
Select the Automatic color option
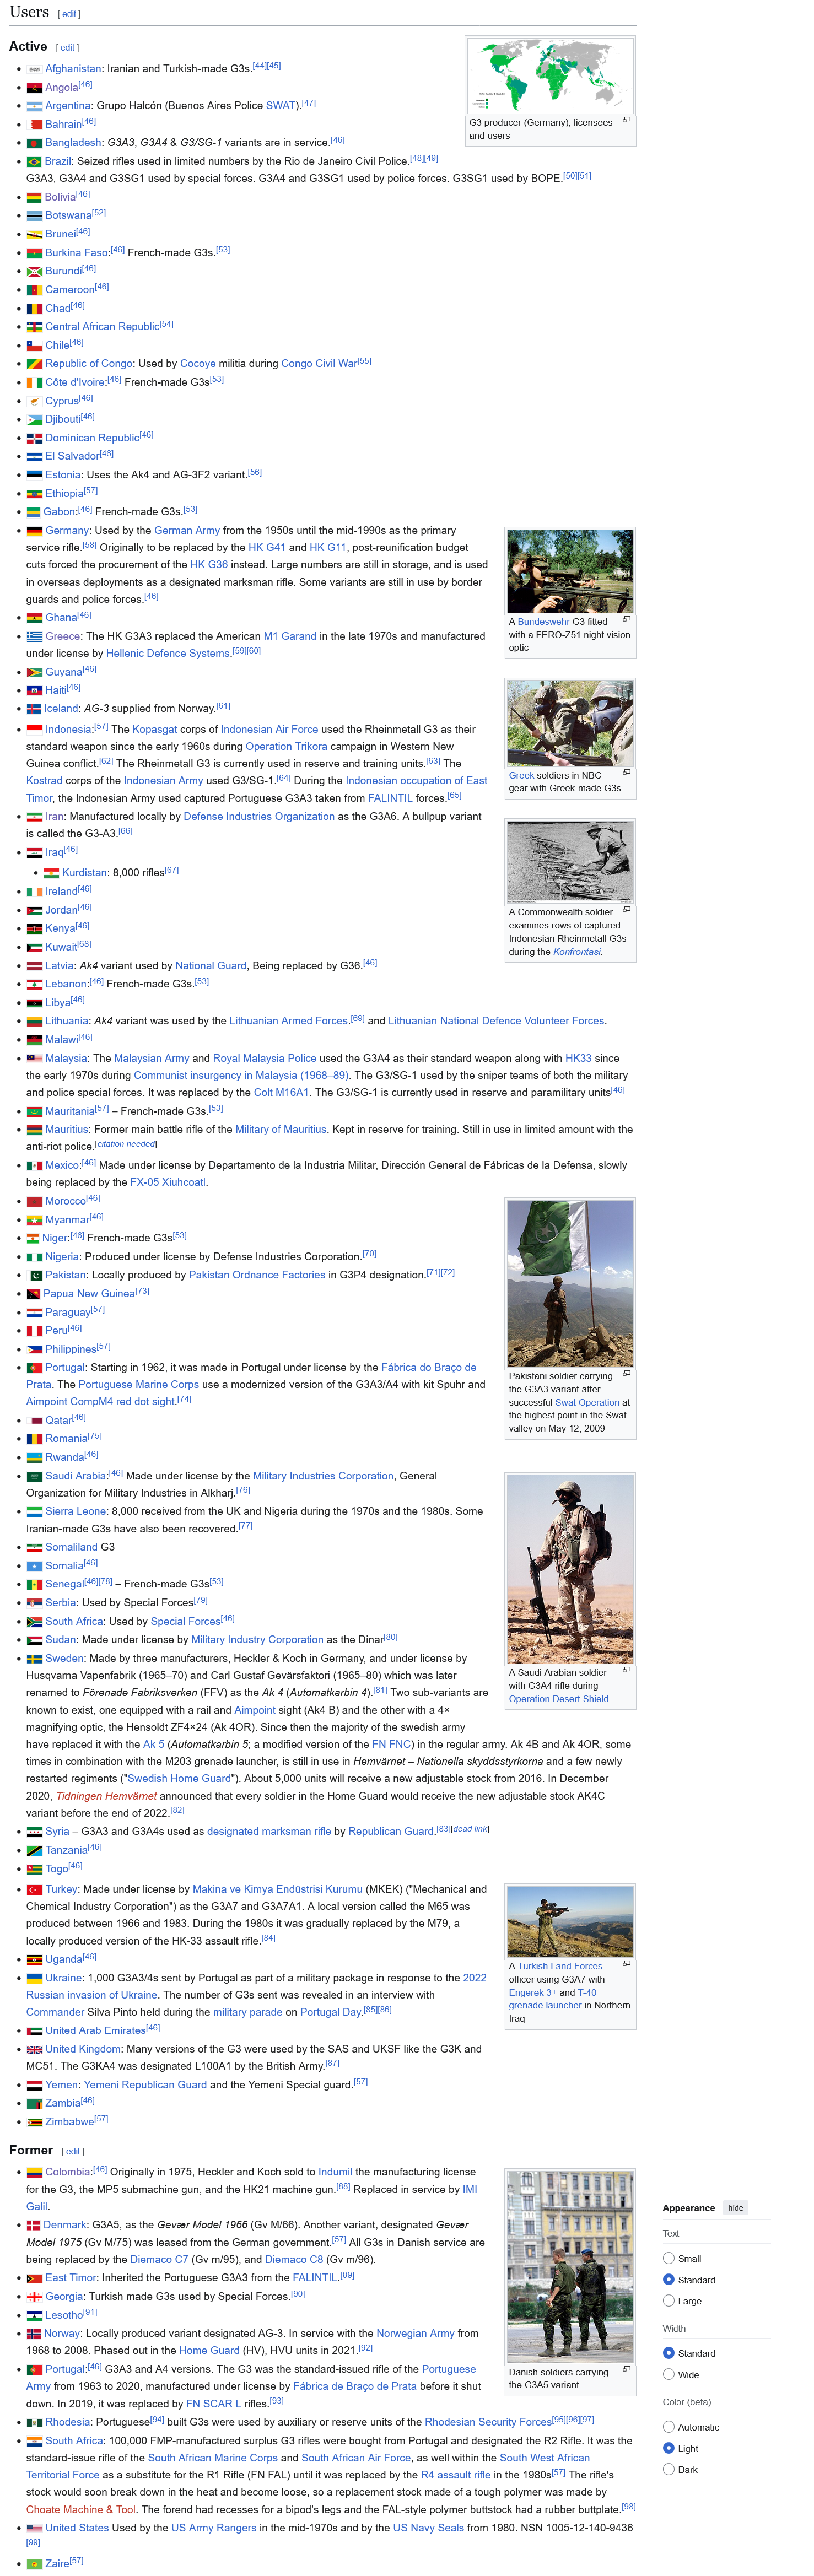668,2427
